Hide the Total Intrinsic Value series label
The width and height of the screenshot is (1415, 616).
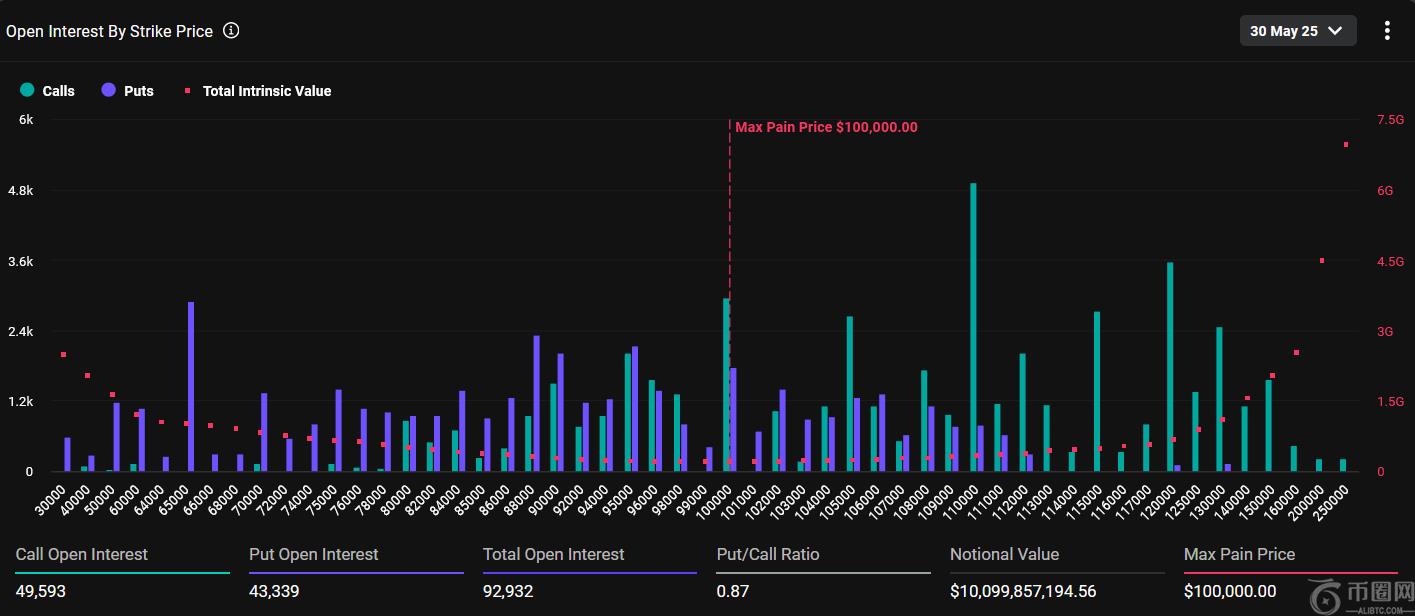pos(266,91)
